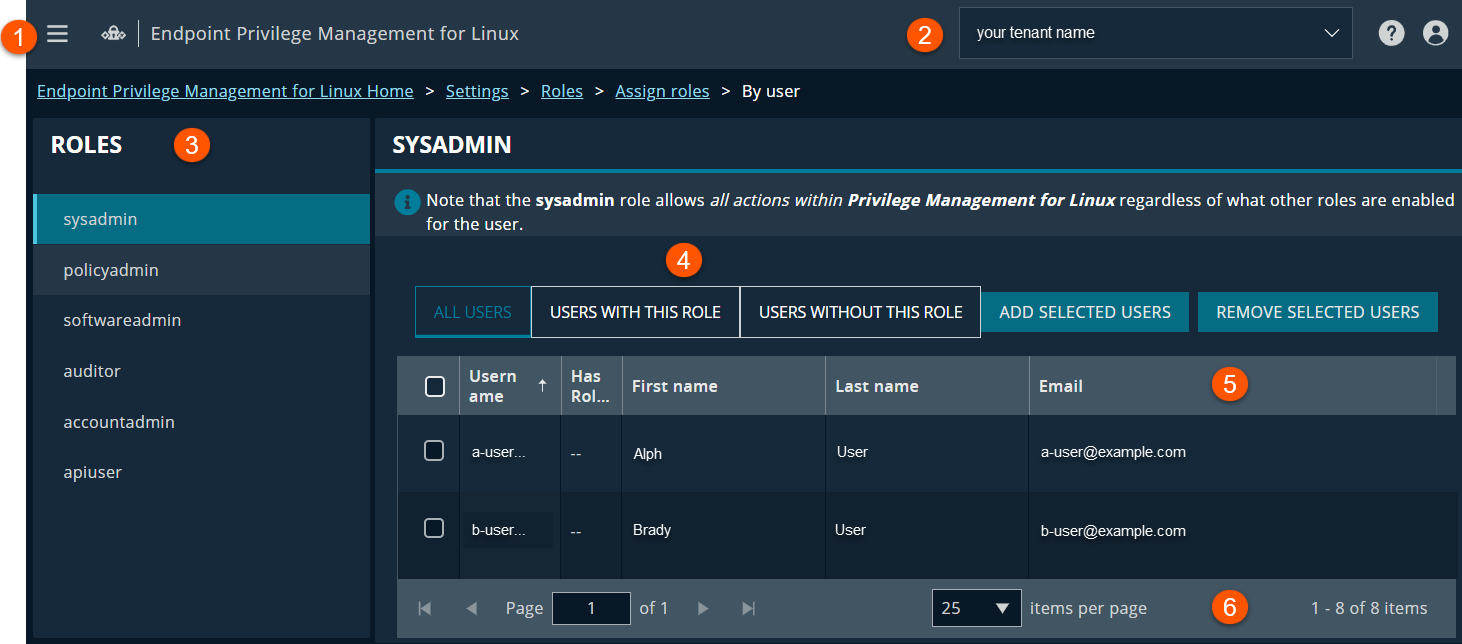Viewport: 1462px width, 644px height.
Task: Click the Last name column header
Action: click(x=927, y=386)
